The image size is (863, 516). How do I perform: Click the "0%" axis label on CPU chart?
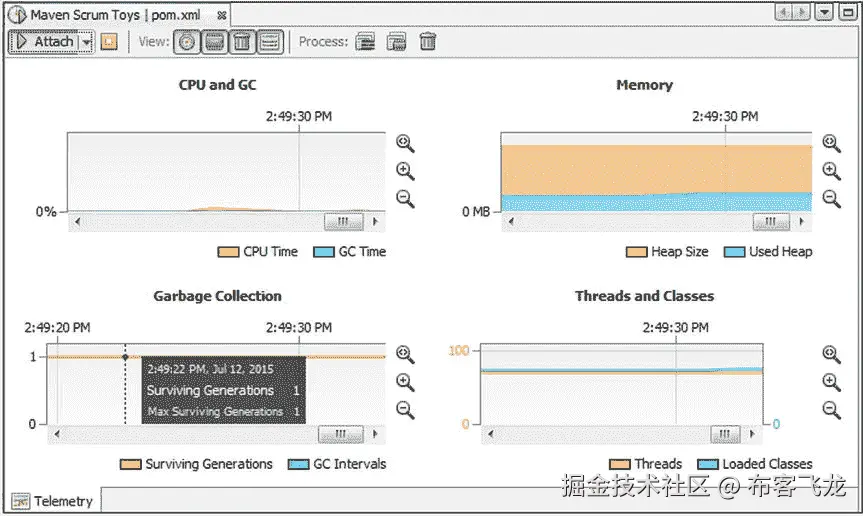click(x=46, y=212)
